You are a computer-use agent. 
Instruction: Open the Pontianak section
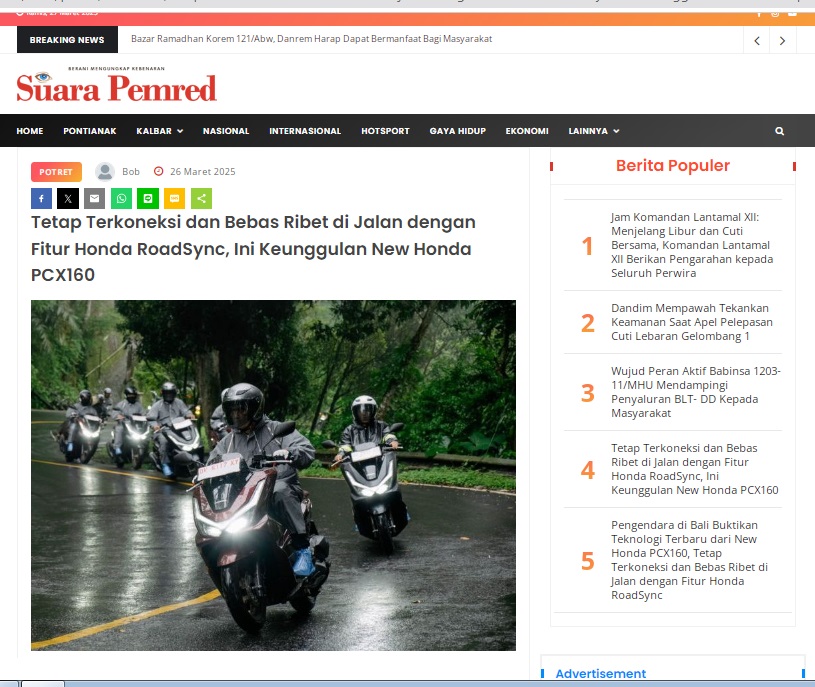90,131
